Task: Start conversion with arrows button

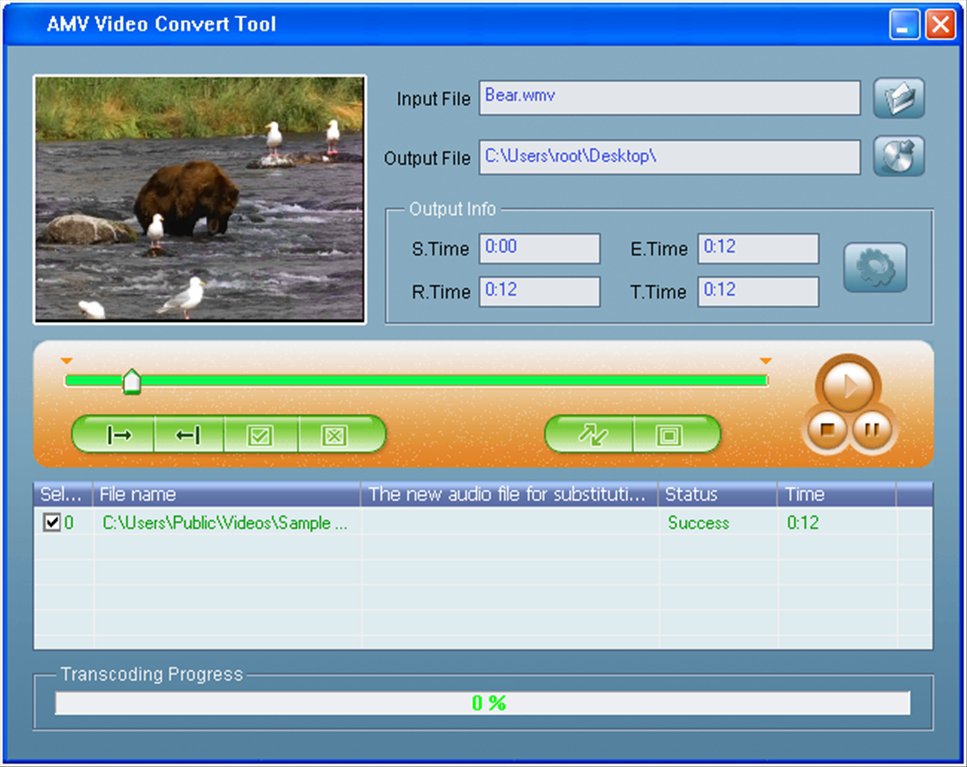Action: [x=591, y=435]
